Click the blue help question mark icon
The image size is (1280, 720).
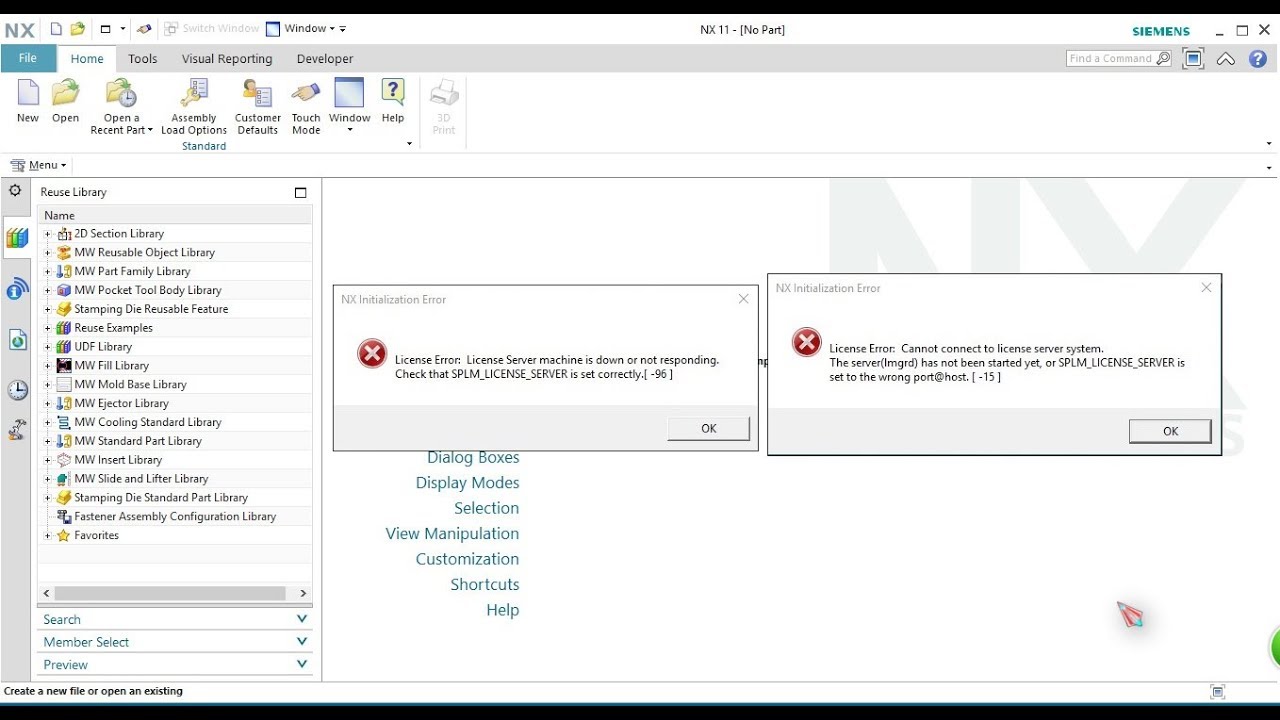[1258, 59]
